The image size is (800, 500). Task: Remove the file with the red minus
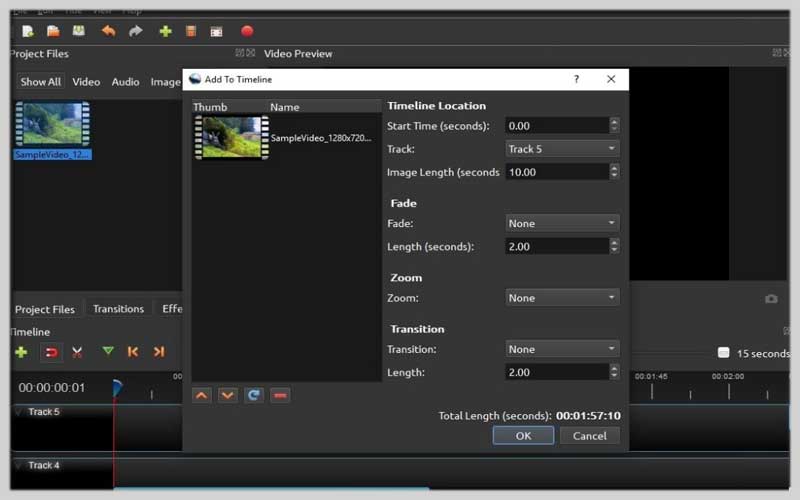[x=280, y=395]
